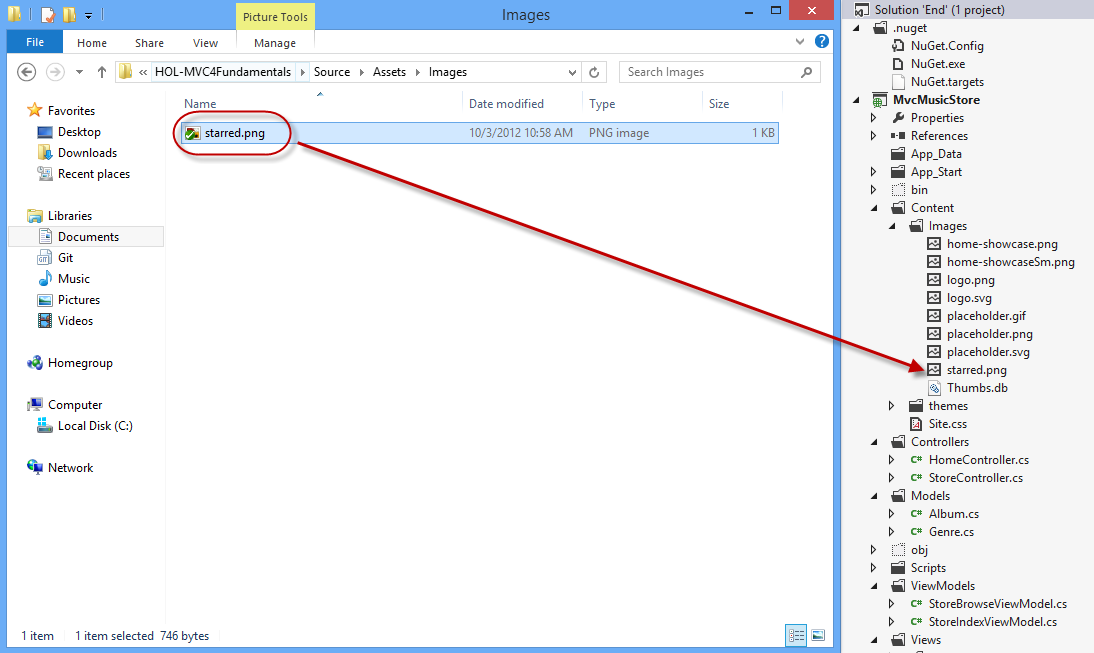Click the Thumbs.db icon under Images node

(x=932, y=387)
